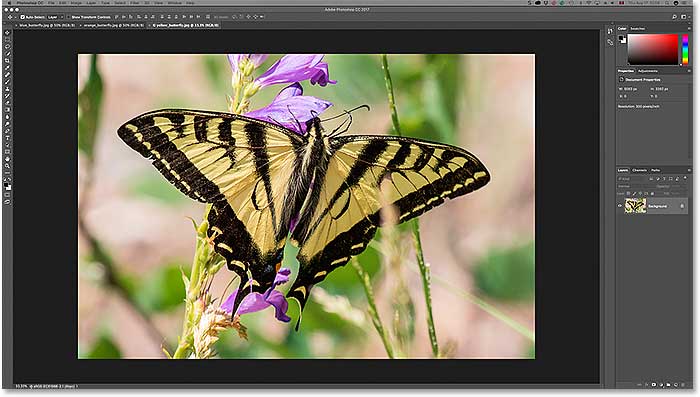Image resolution: width=700 pixels, height=397 pixels.
Task: Select the Layers panel tab
Action: [623, 170]
